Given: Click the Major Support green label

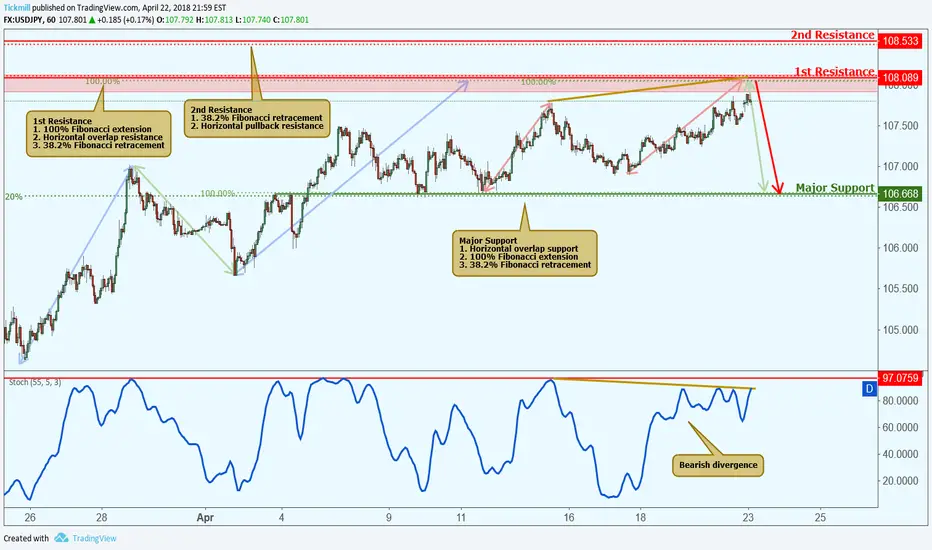Looking at the screenshot, I should coord(835,188).
